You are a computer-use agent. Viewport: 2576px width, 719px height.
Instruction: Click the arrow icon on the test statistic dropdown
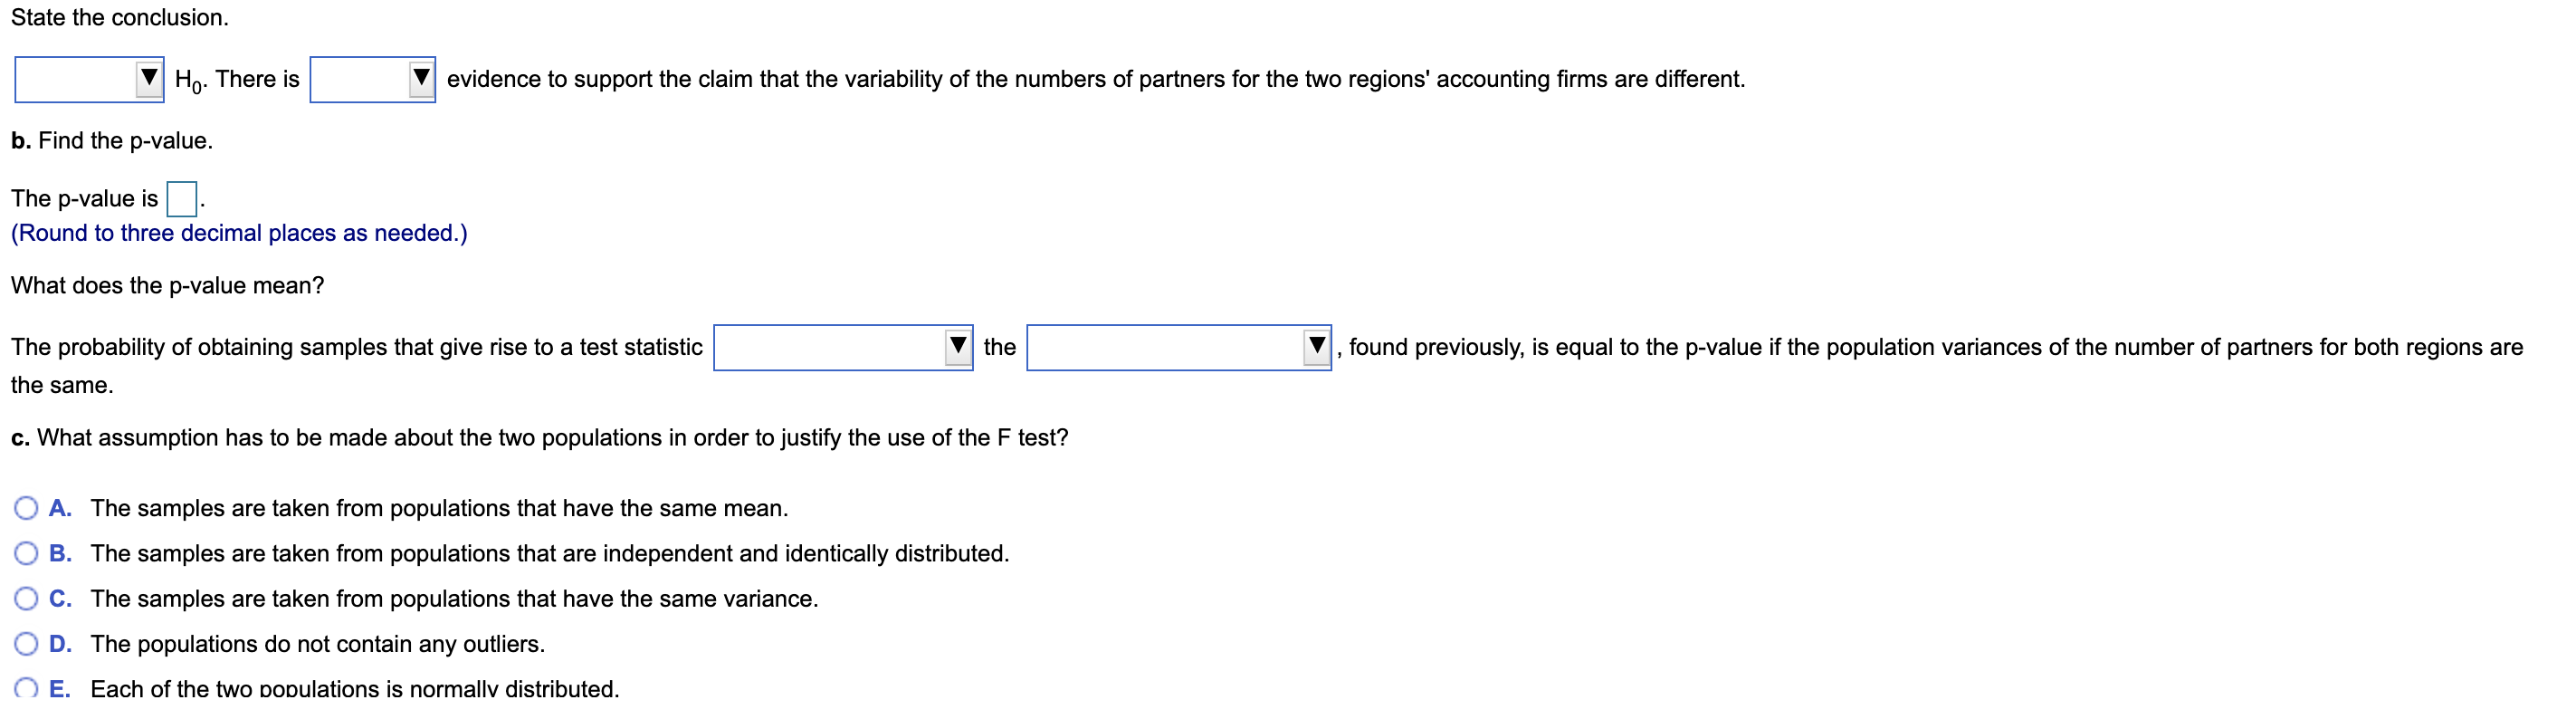[x=957, y=347]
